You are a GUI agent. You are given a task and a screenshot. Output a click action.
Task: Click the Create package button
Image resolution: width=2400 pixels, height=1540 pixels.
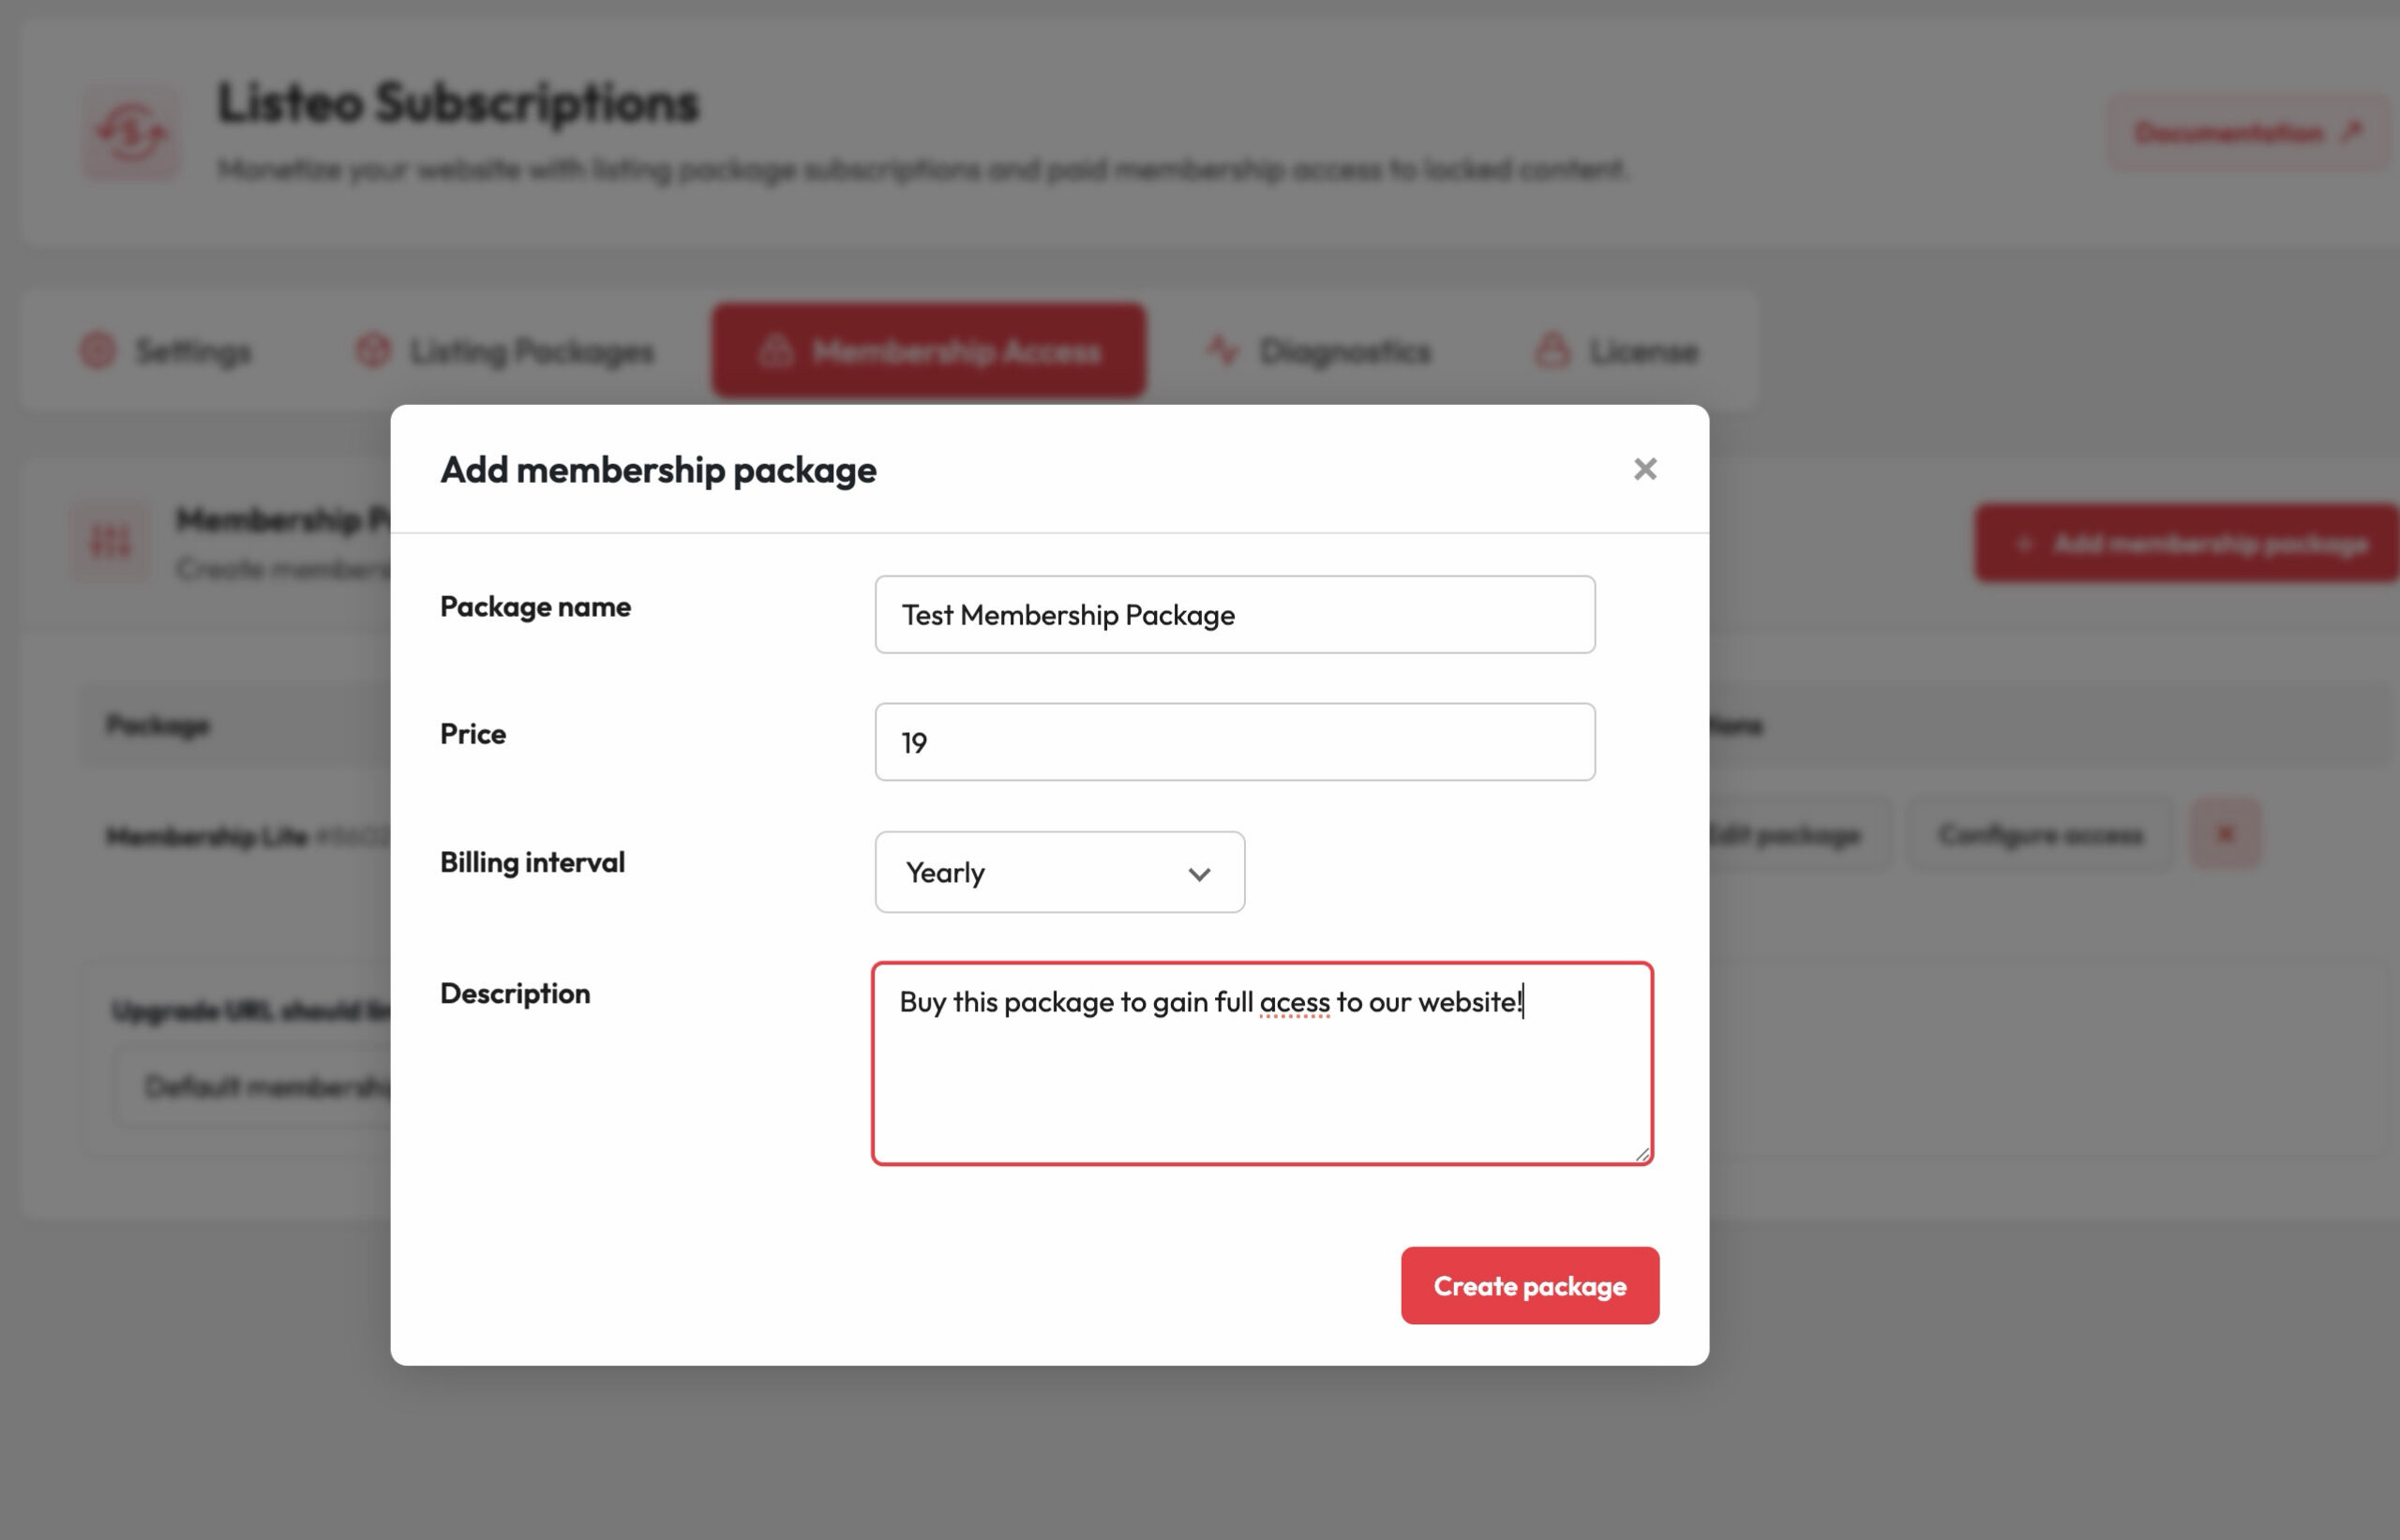(x=1530, y=1286)
